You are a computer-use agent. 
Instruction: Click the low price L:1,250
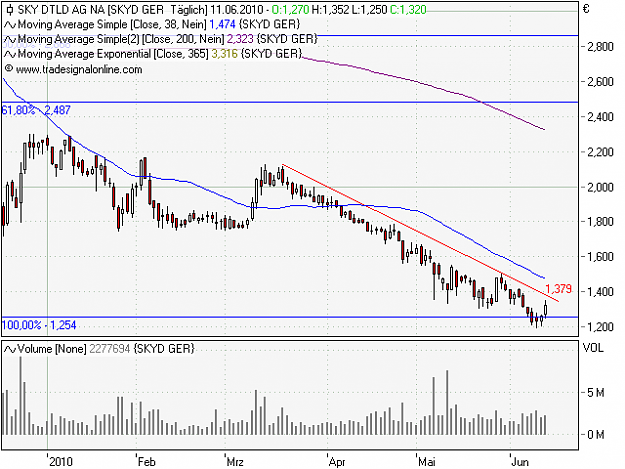coord(369,9)
